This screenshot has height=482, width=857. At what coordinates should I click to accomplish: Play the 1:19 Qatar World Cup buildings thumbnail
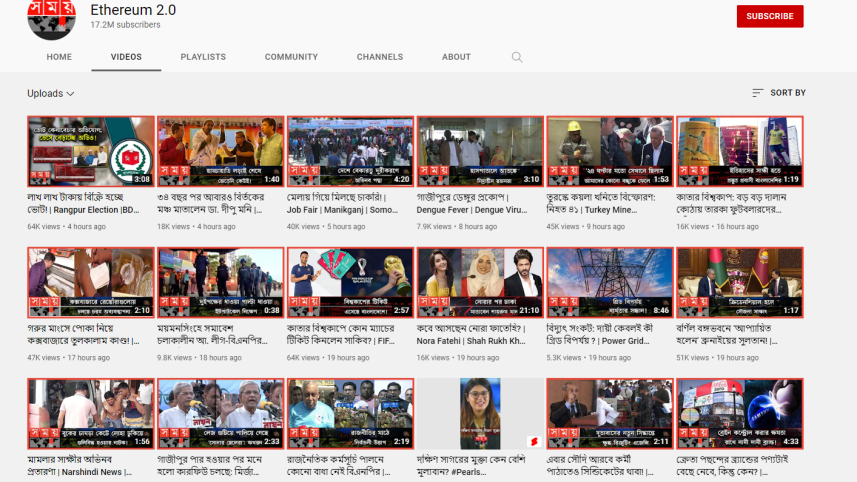click(740, 151)
